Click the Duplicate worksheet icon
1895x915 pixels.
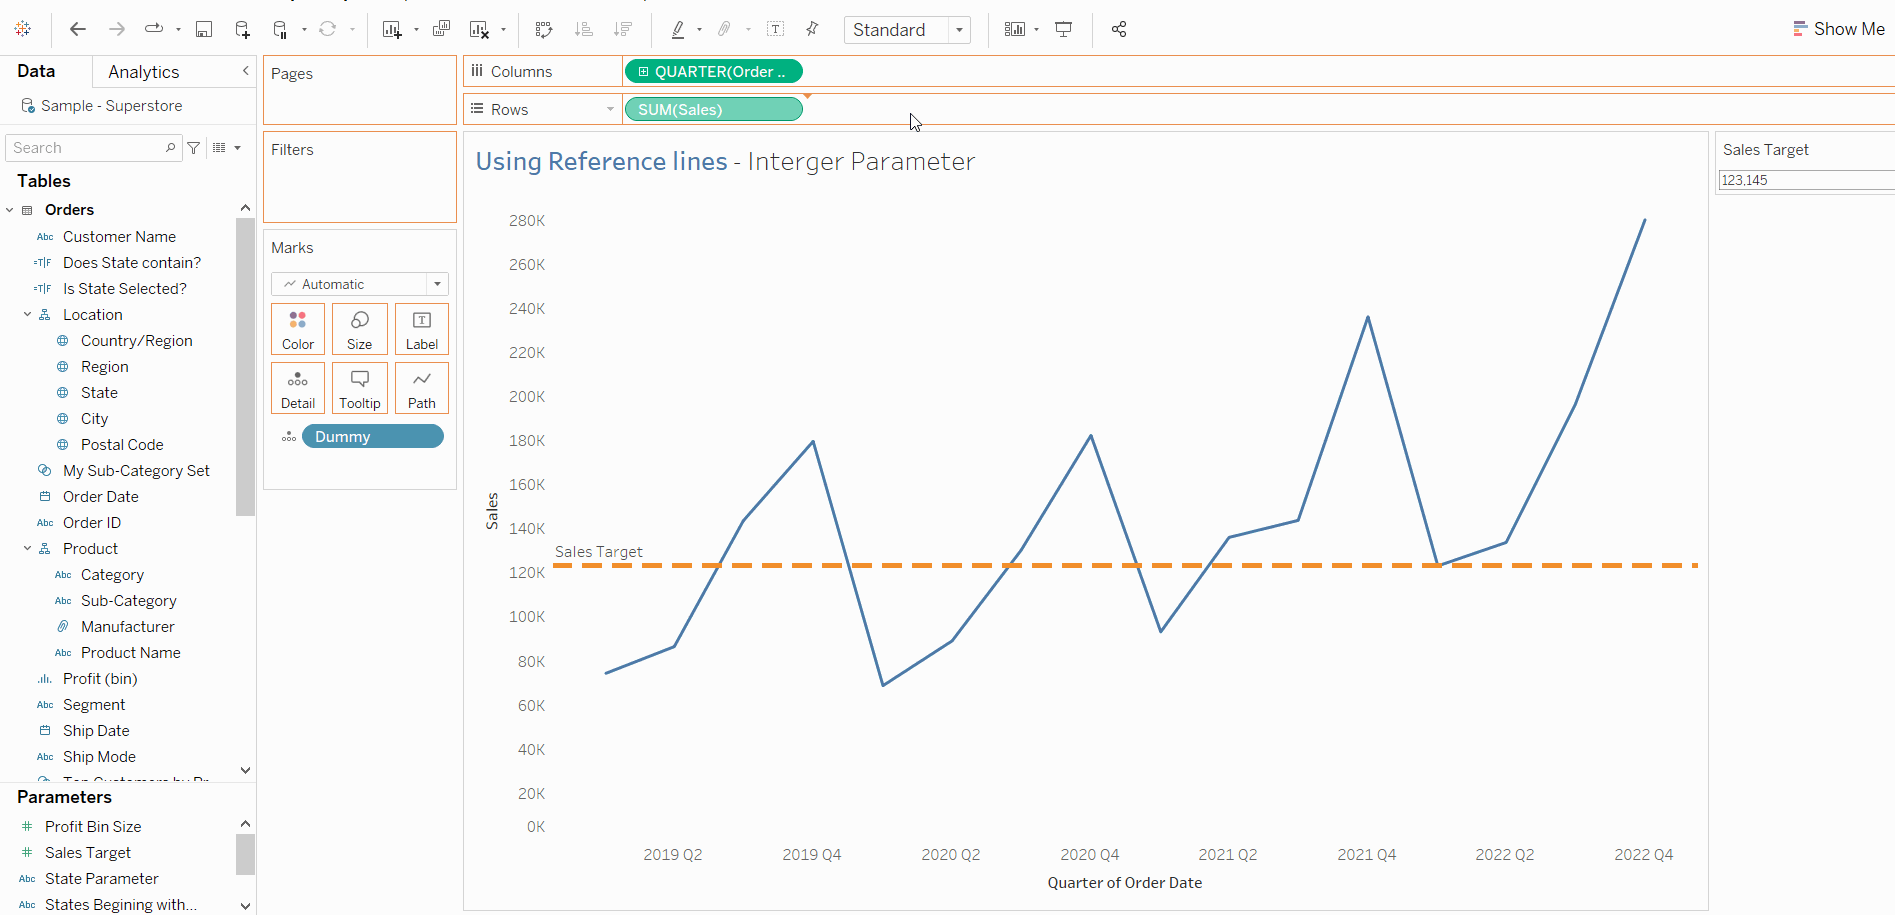(441, 29)
